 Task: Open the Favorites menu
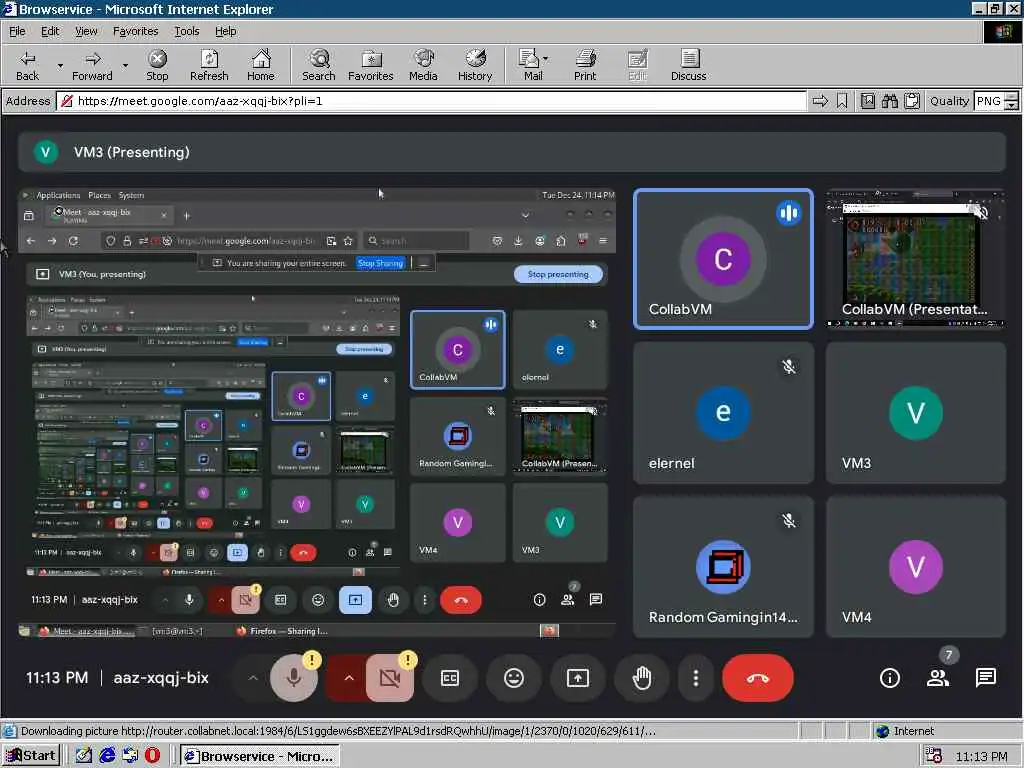pyautogui.click(x=135, y=31)
